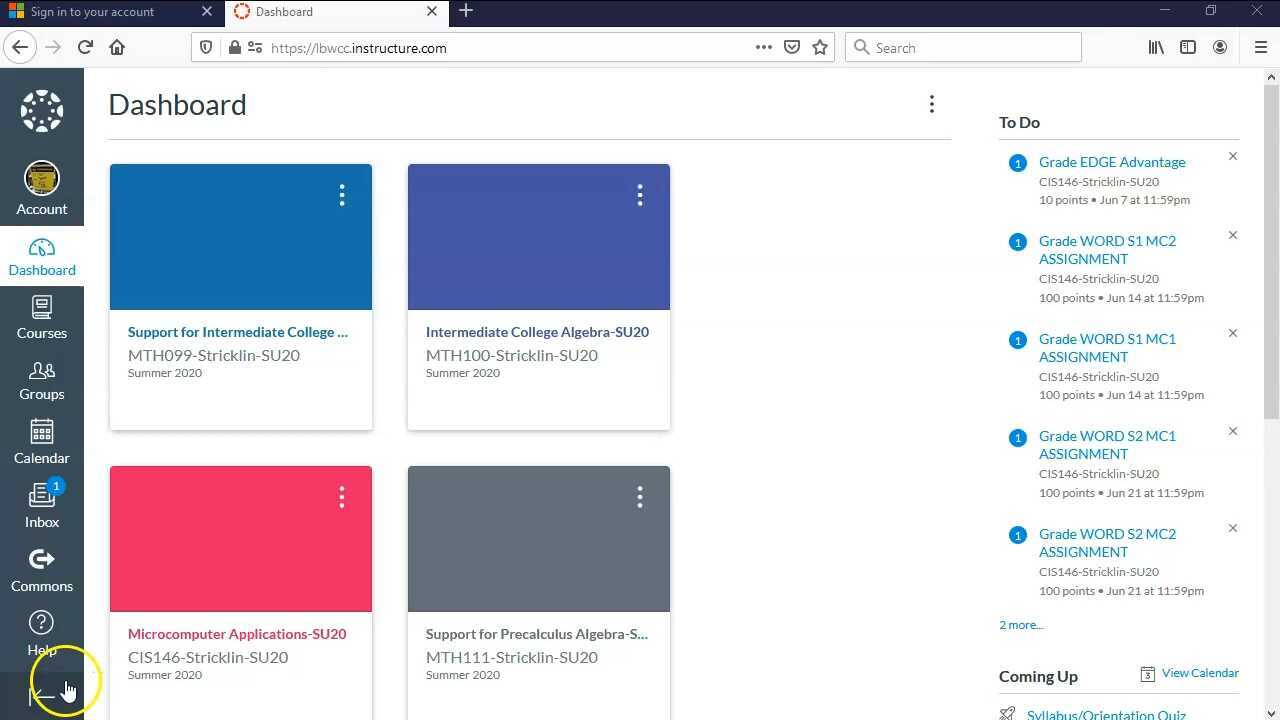Open the Account profile in sidebar
1280x720 pixels.
[41, 189]
